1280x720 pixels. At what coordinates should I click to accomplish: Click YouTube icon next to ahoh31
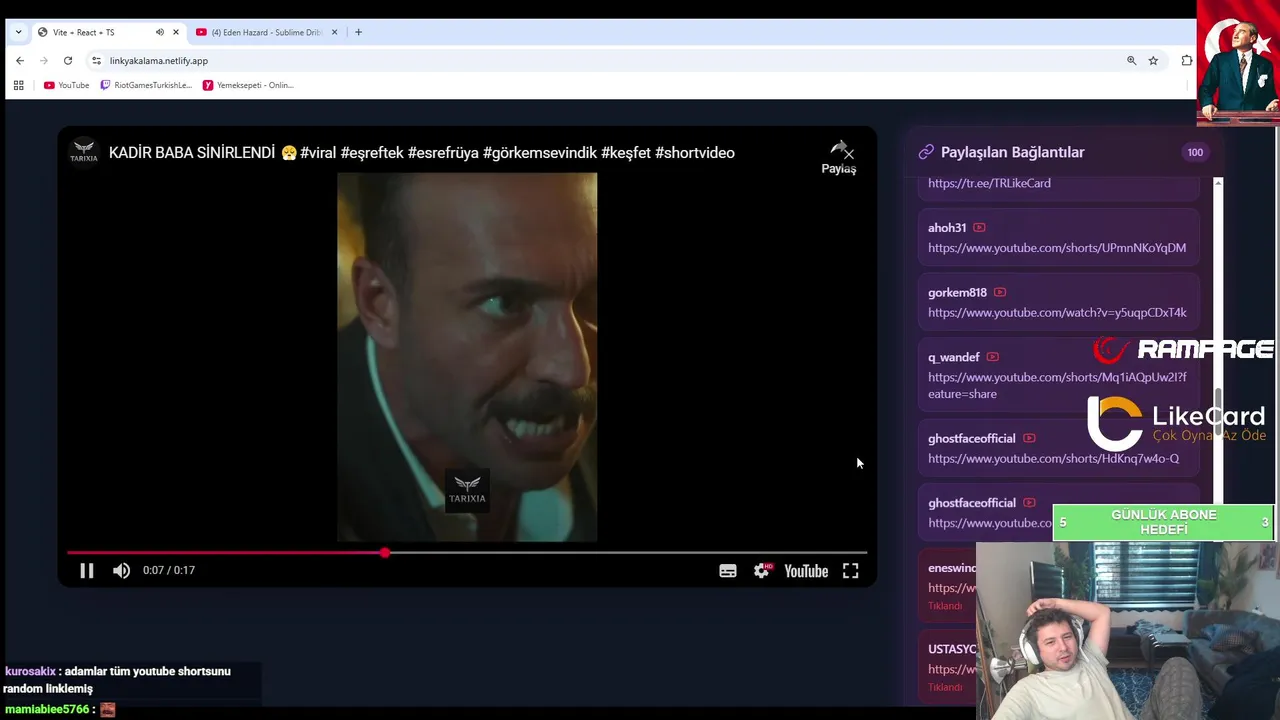(x=979, y=228)
